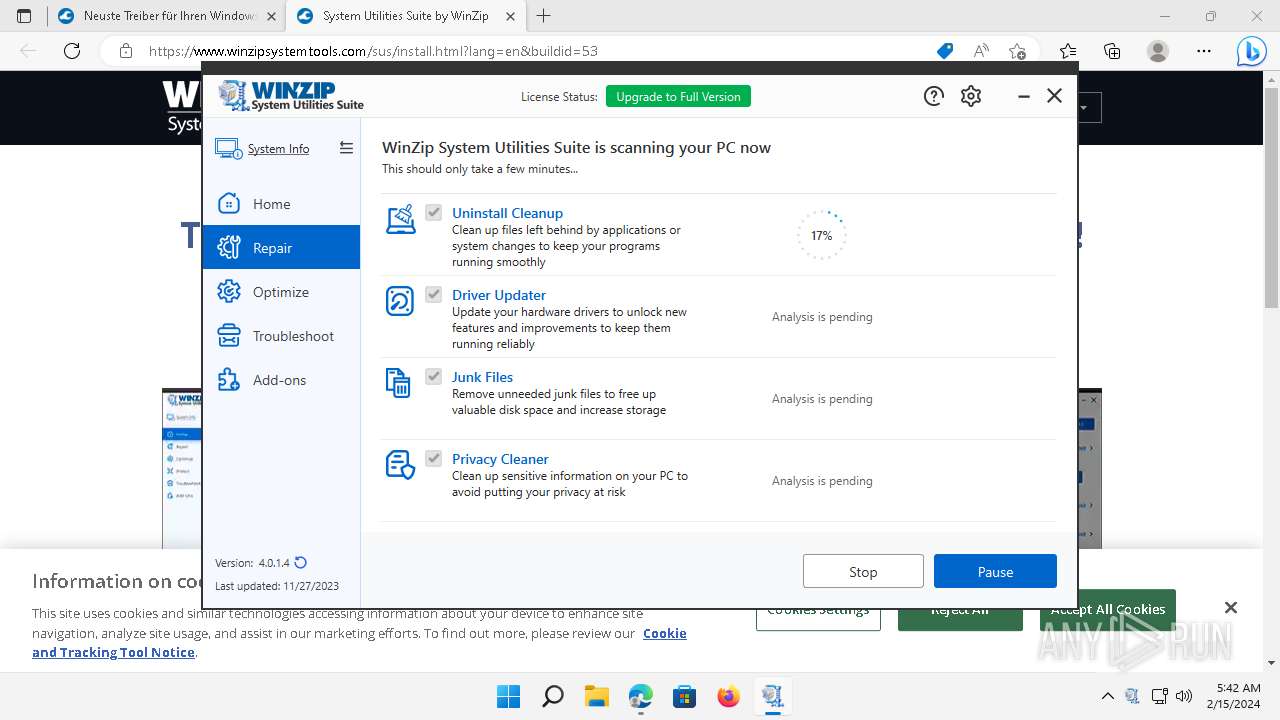
Task: Uncheck Junk Files checkbox
Action: (x=433, y=376)
